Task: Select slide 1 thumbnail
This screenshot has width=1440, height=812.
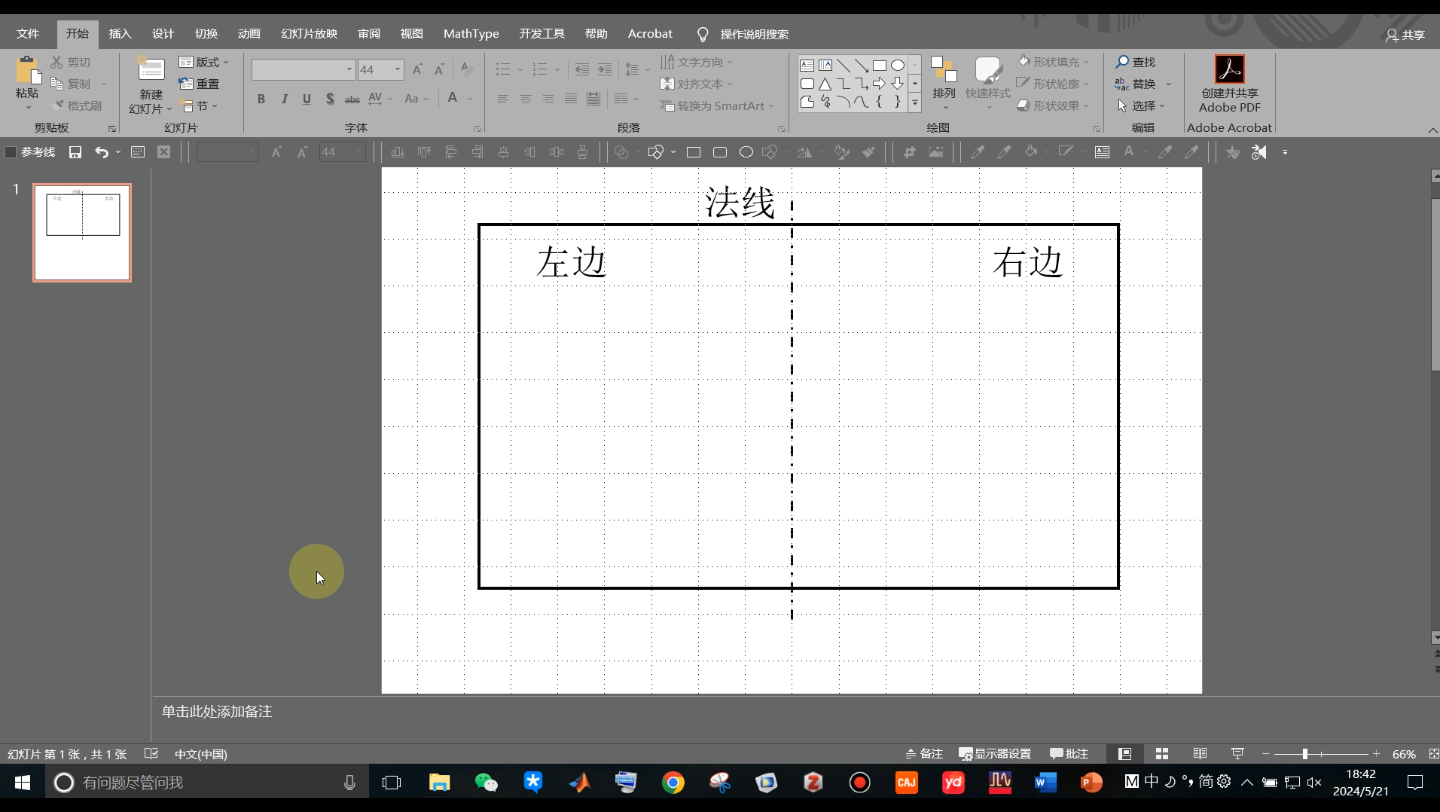Action: pos(82,233)
